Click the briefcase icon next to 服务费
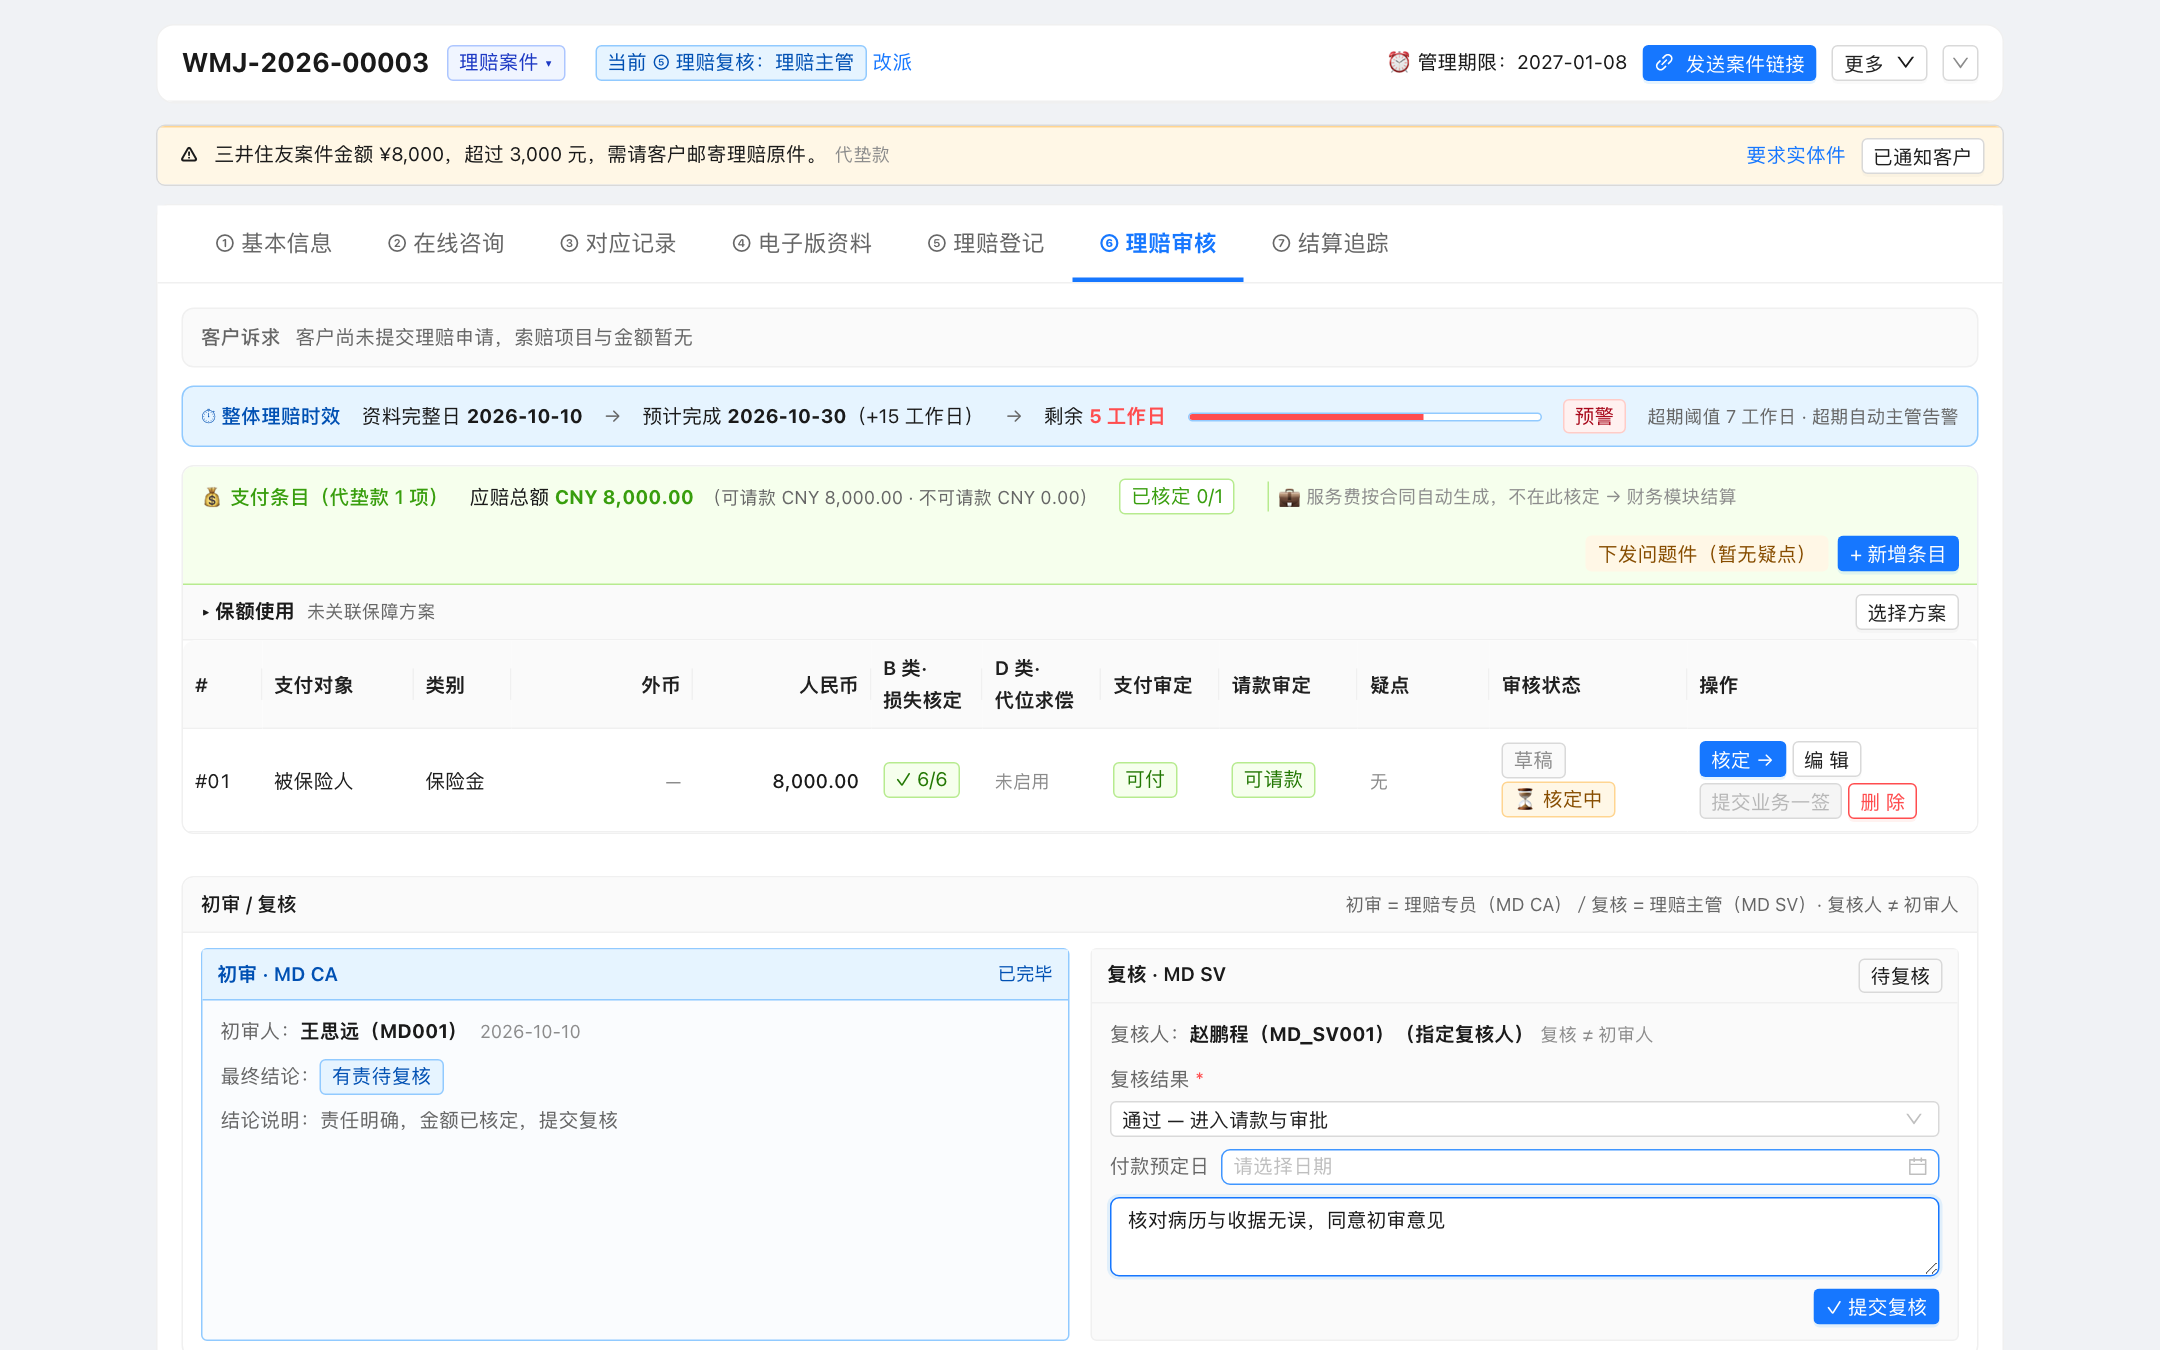Image resolution: width=2160 pixels, height=1350 pixels. [1289, 497]
